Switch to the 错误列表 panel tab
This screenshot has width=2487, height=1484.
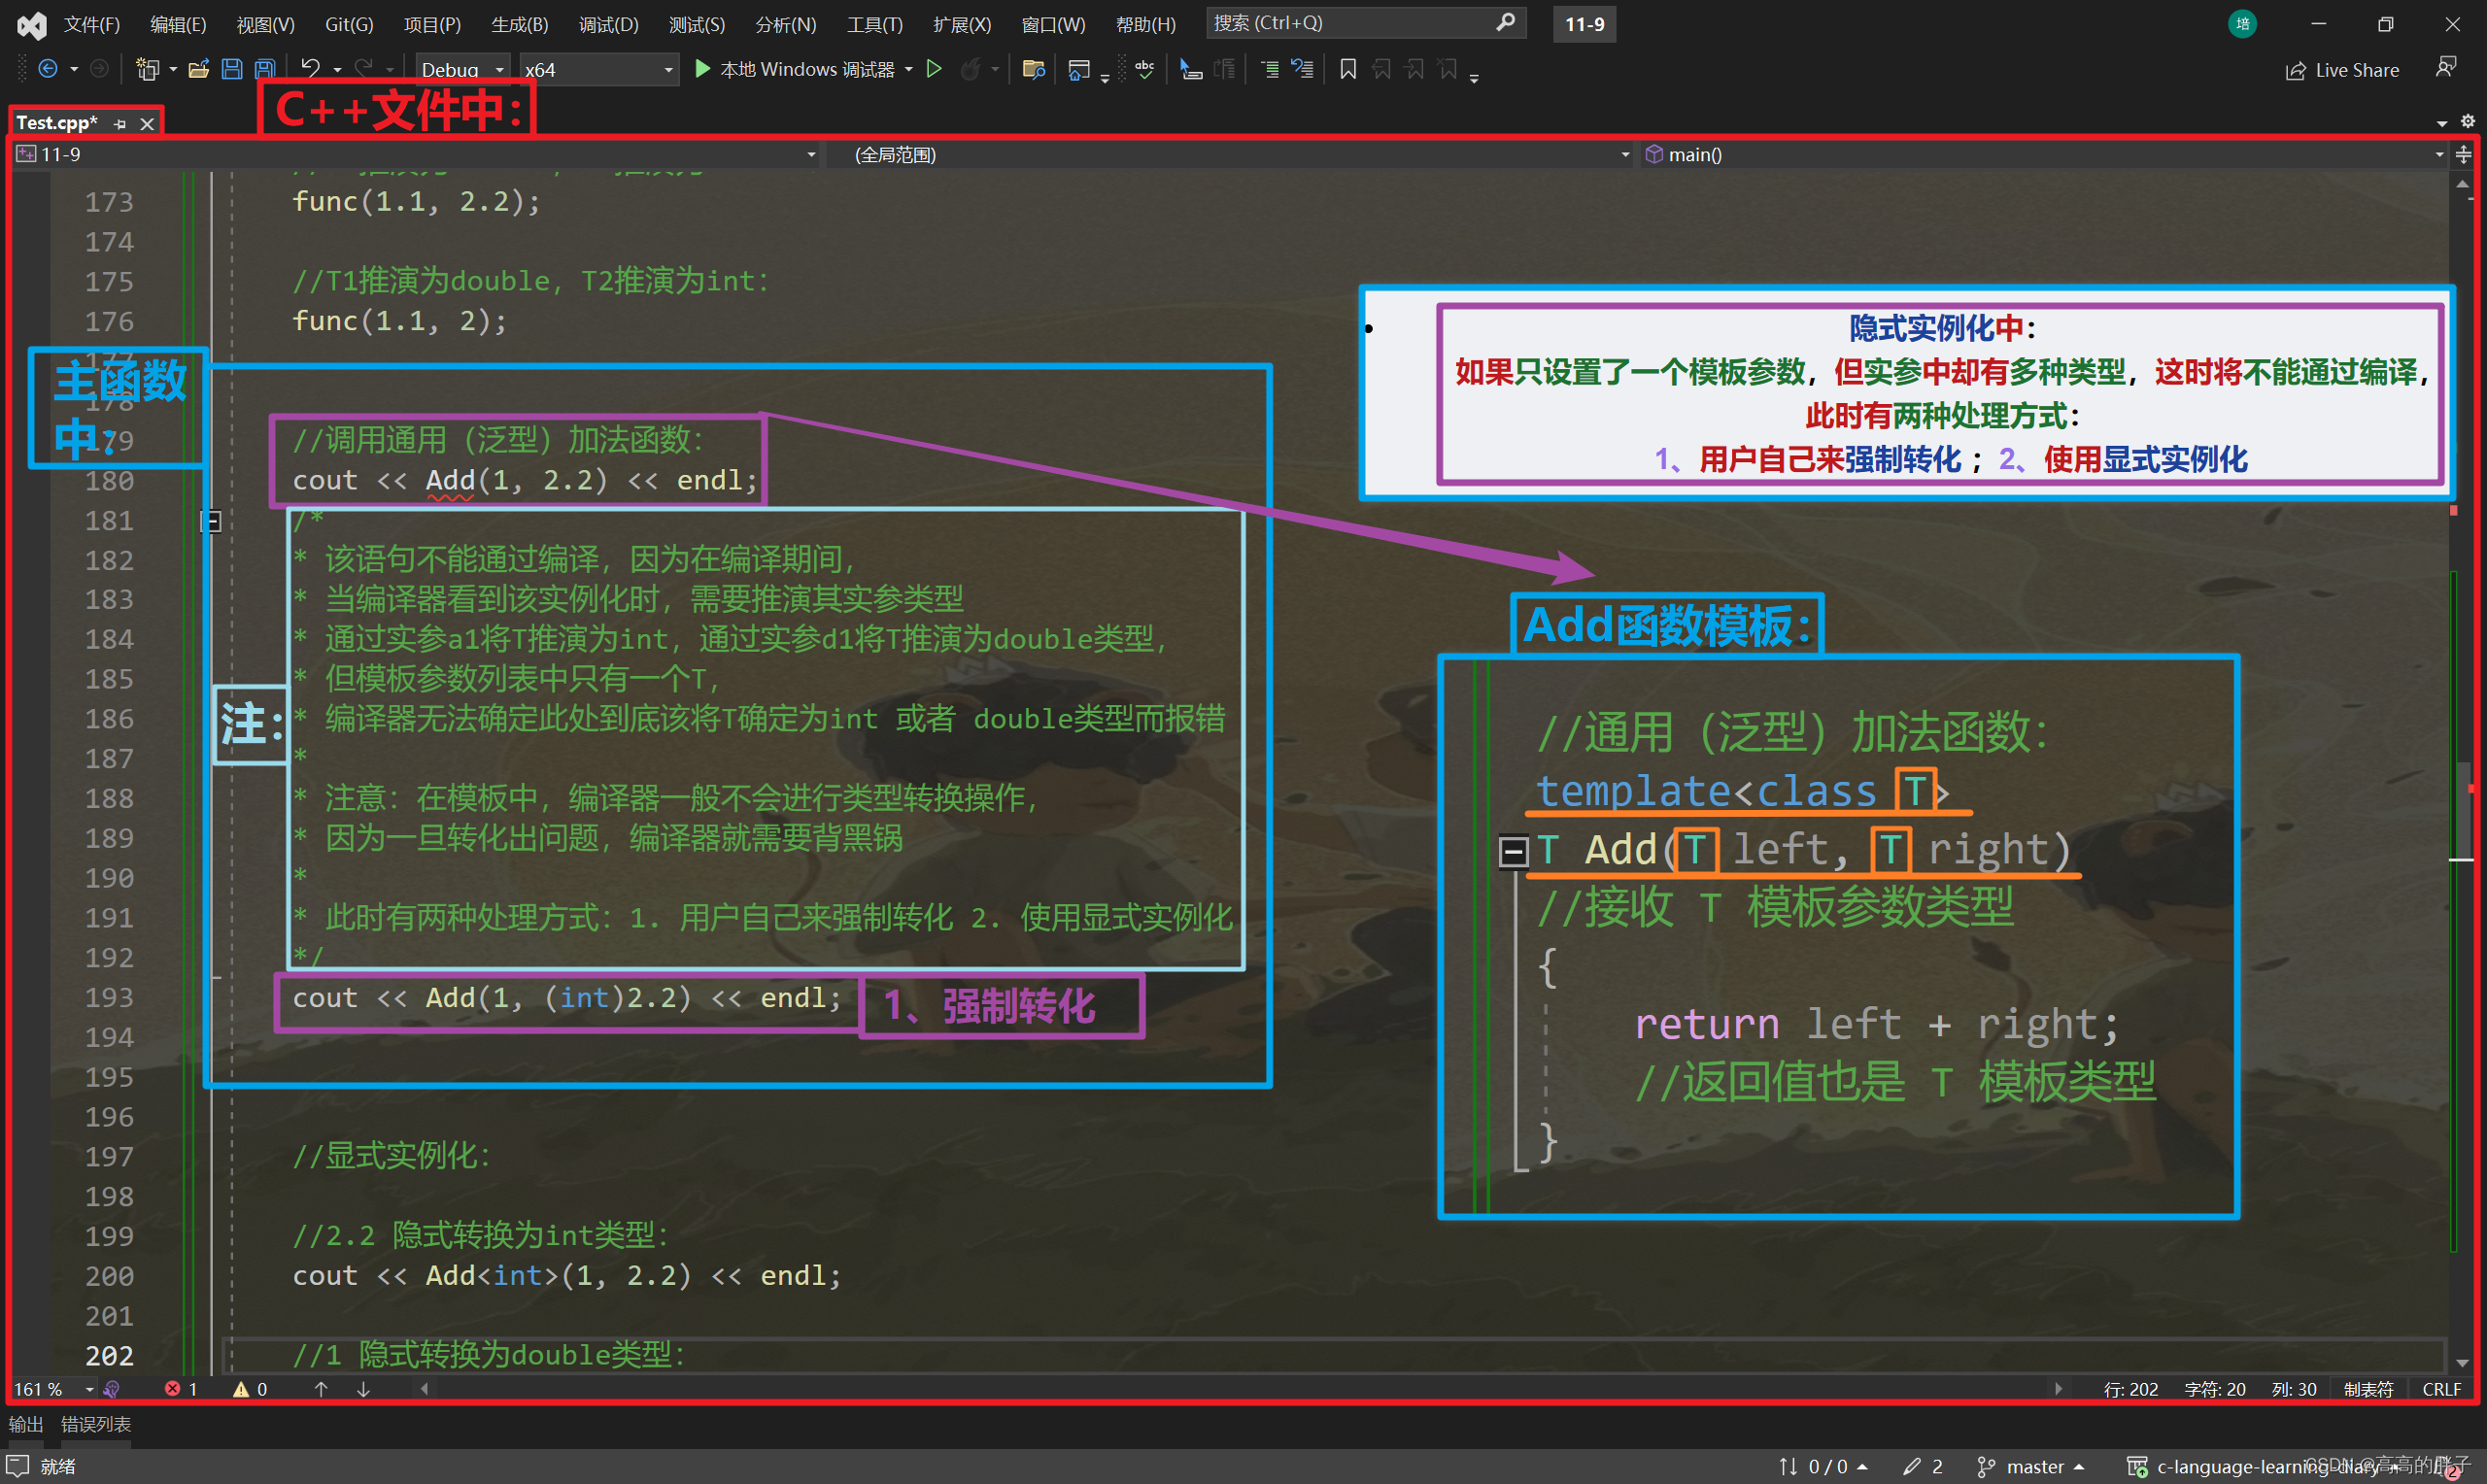(x=96, y=1424)
